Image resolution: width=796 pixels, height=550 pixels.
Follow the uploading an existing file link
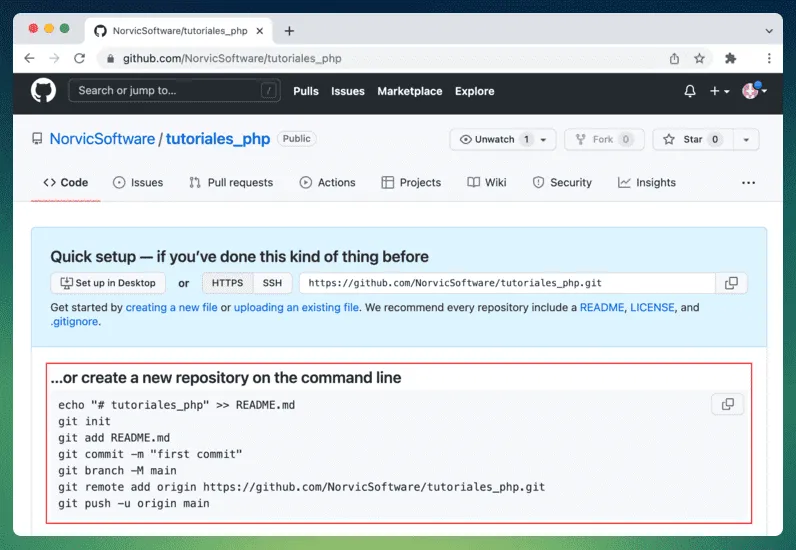coord(296,307)
